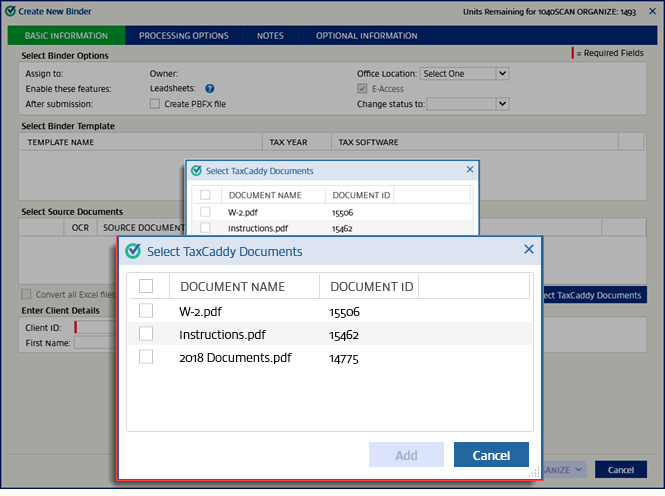Click the Select TaxCaddy Documents button

coord(594,295)
